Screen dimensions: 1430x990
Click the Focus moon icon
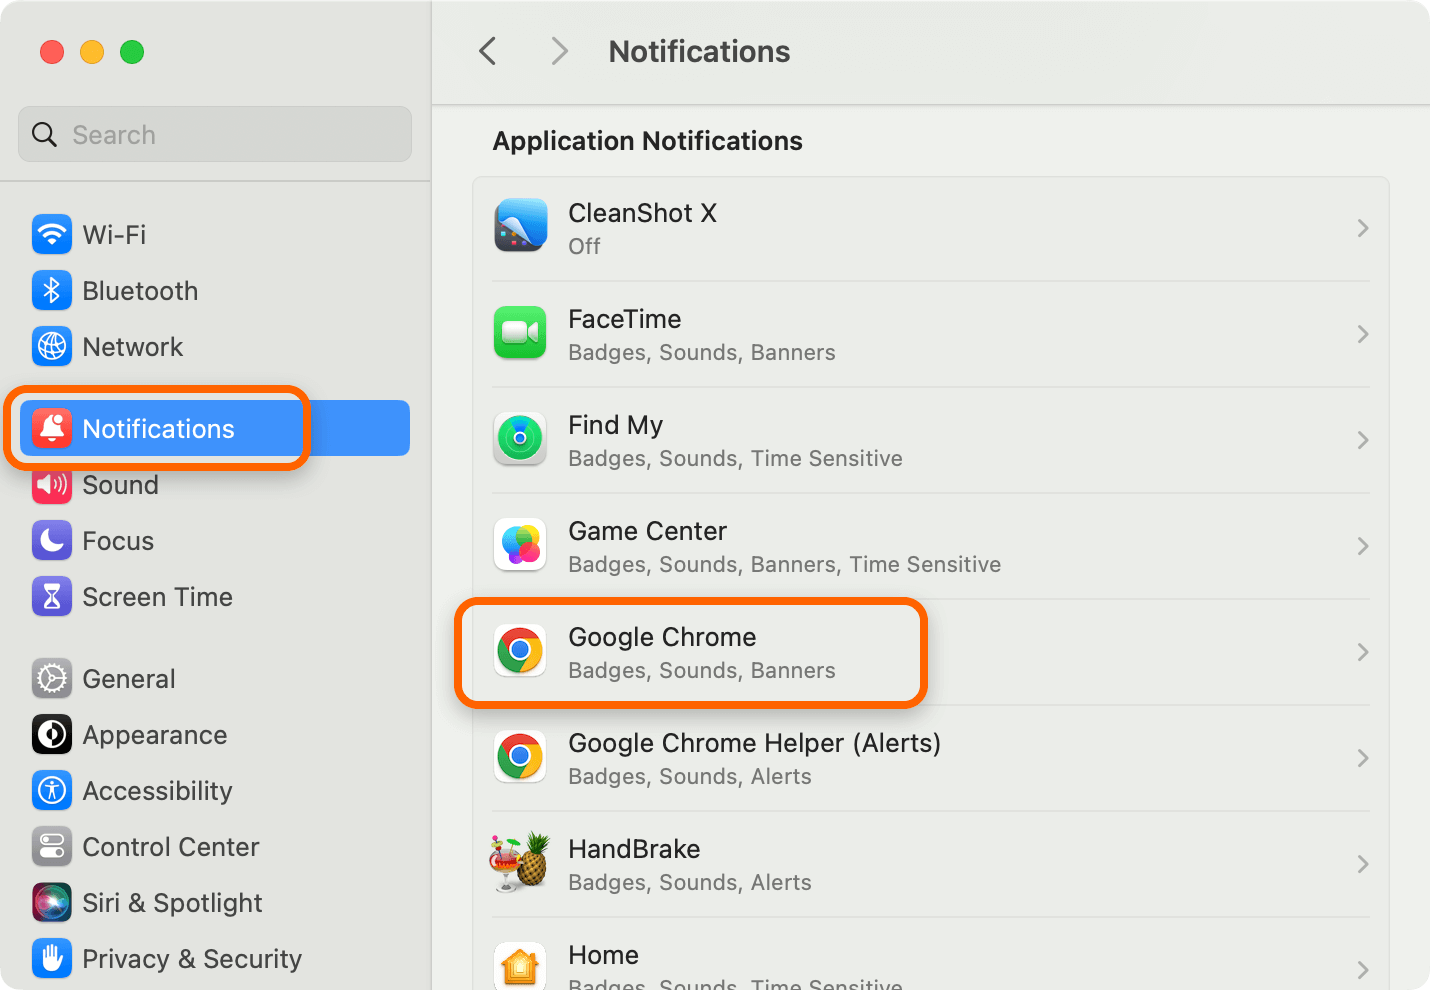[52, 541]
